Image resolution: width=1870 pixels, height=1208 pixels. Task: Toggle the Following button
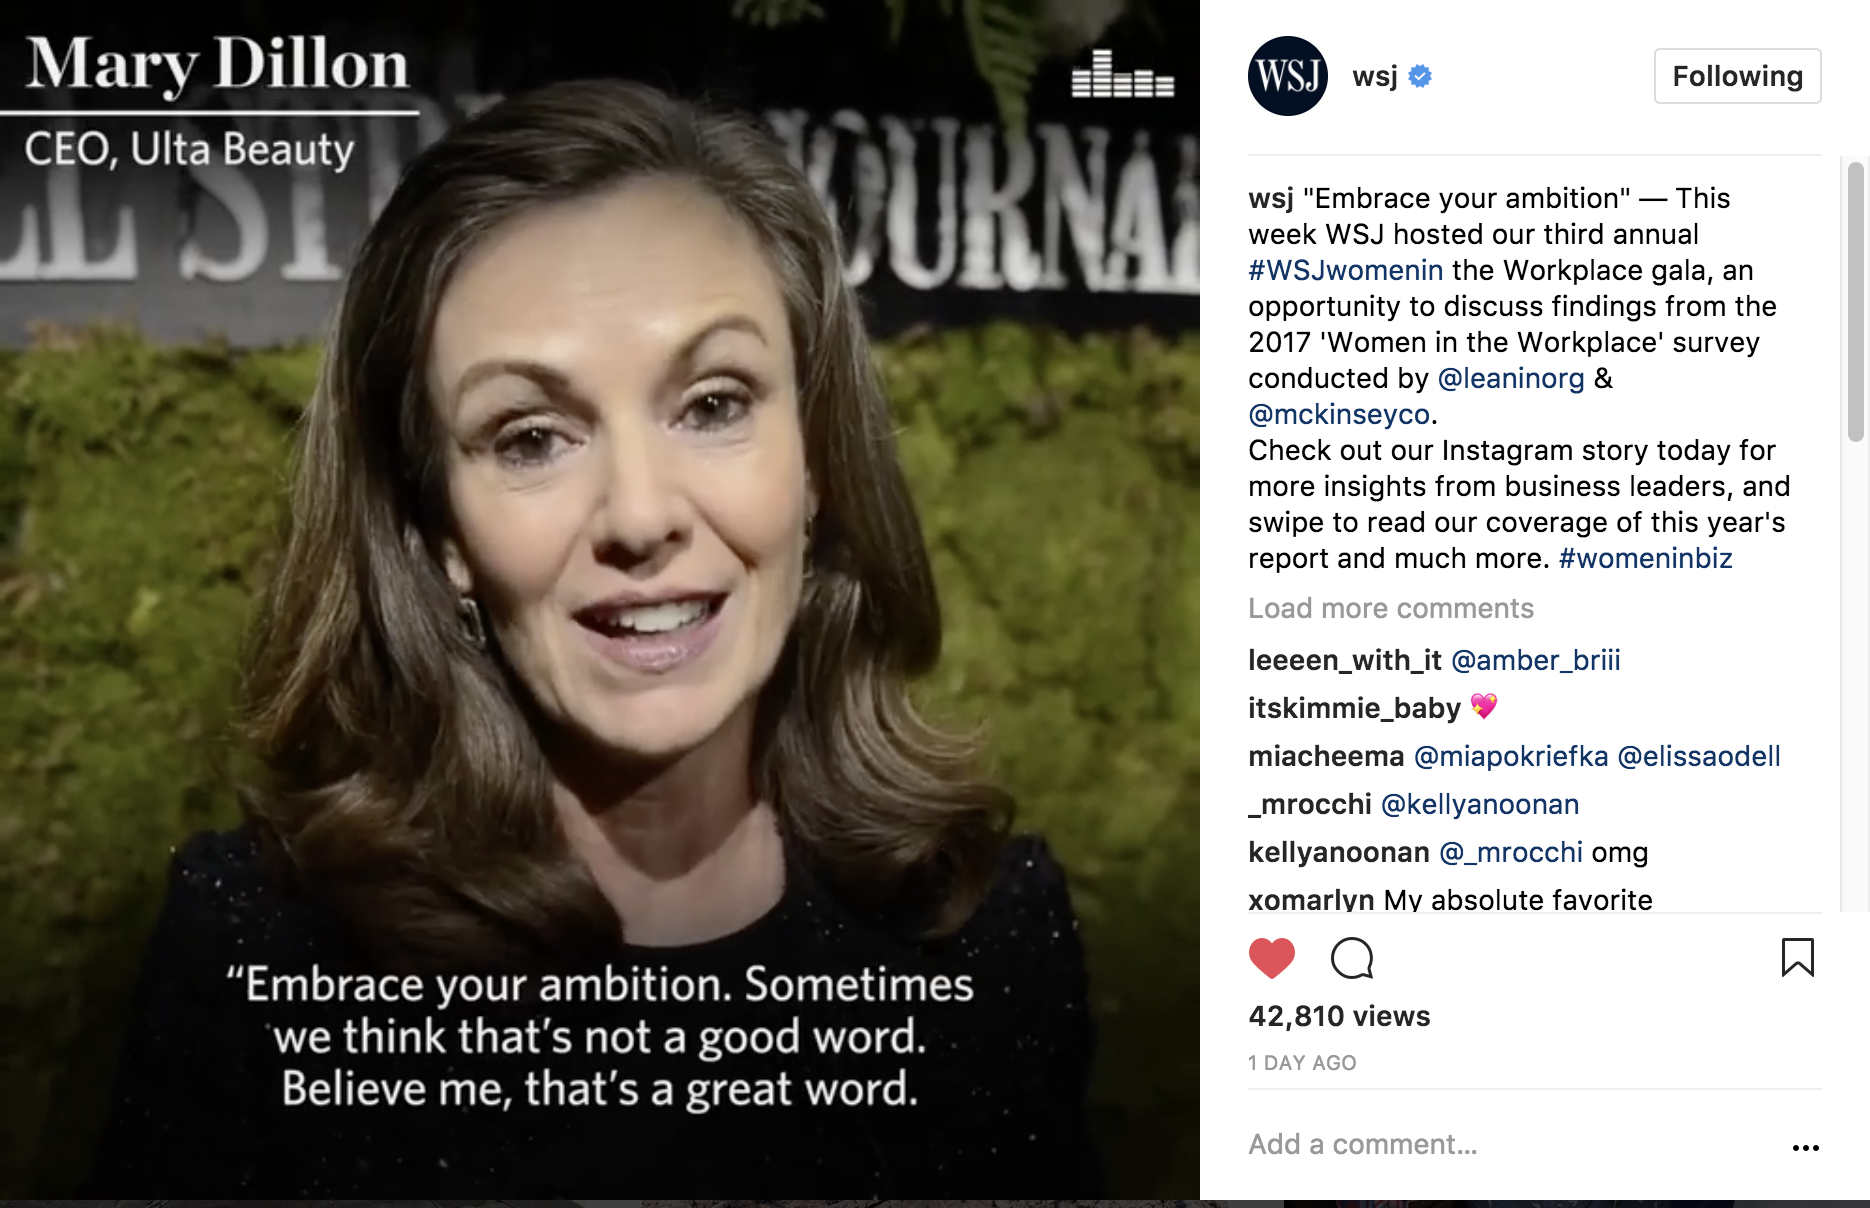tap(1737, 76)
